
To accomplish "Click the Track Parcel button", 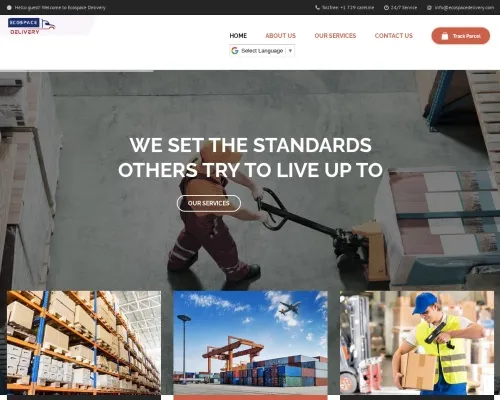I will [461, 36].
